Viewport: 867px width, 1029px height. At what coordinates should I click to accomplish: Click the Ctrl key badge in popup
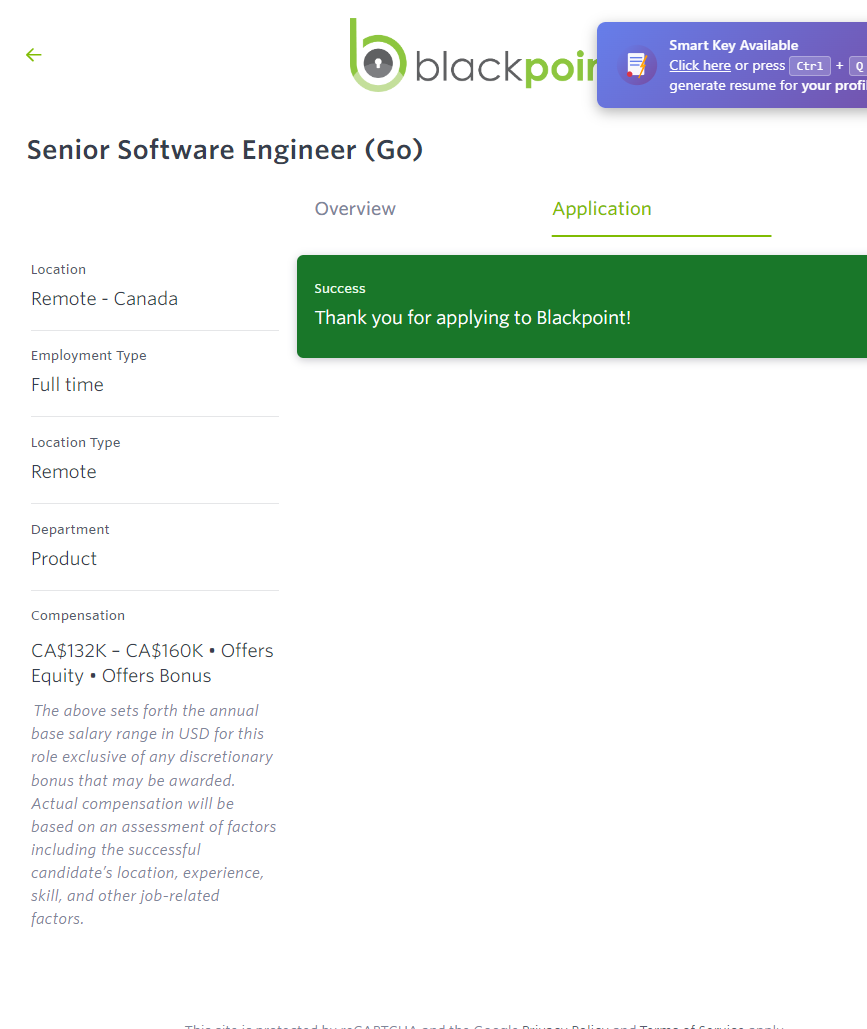(809, 66)
